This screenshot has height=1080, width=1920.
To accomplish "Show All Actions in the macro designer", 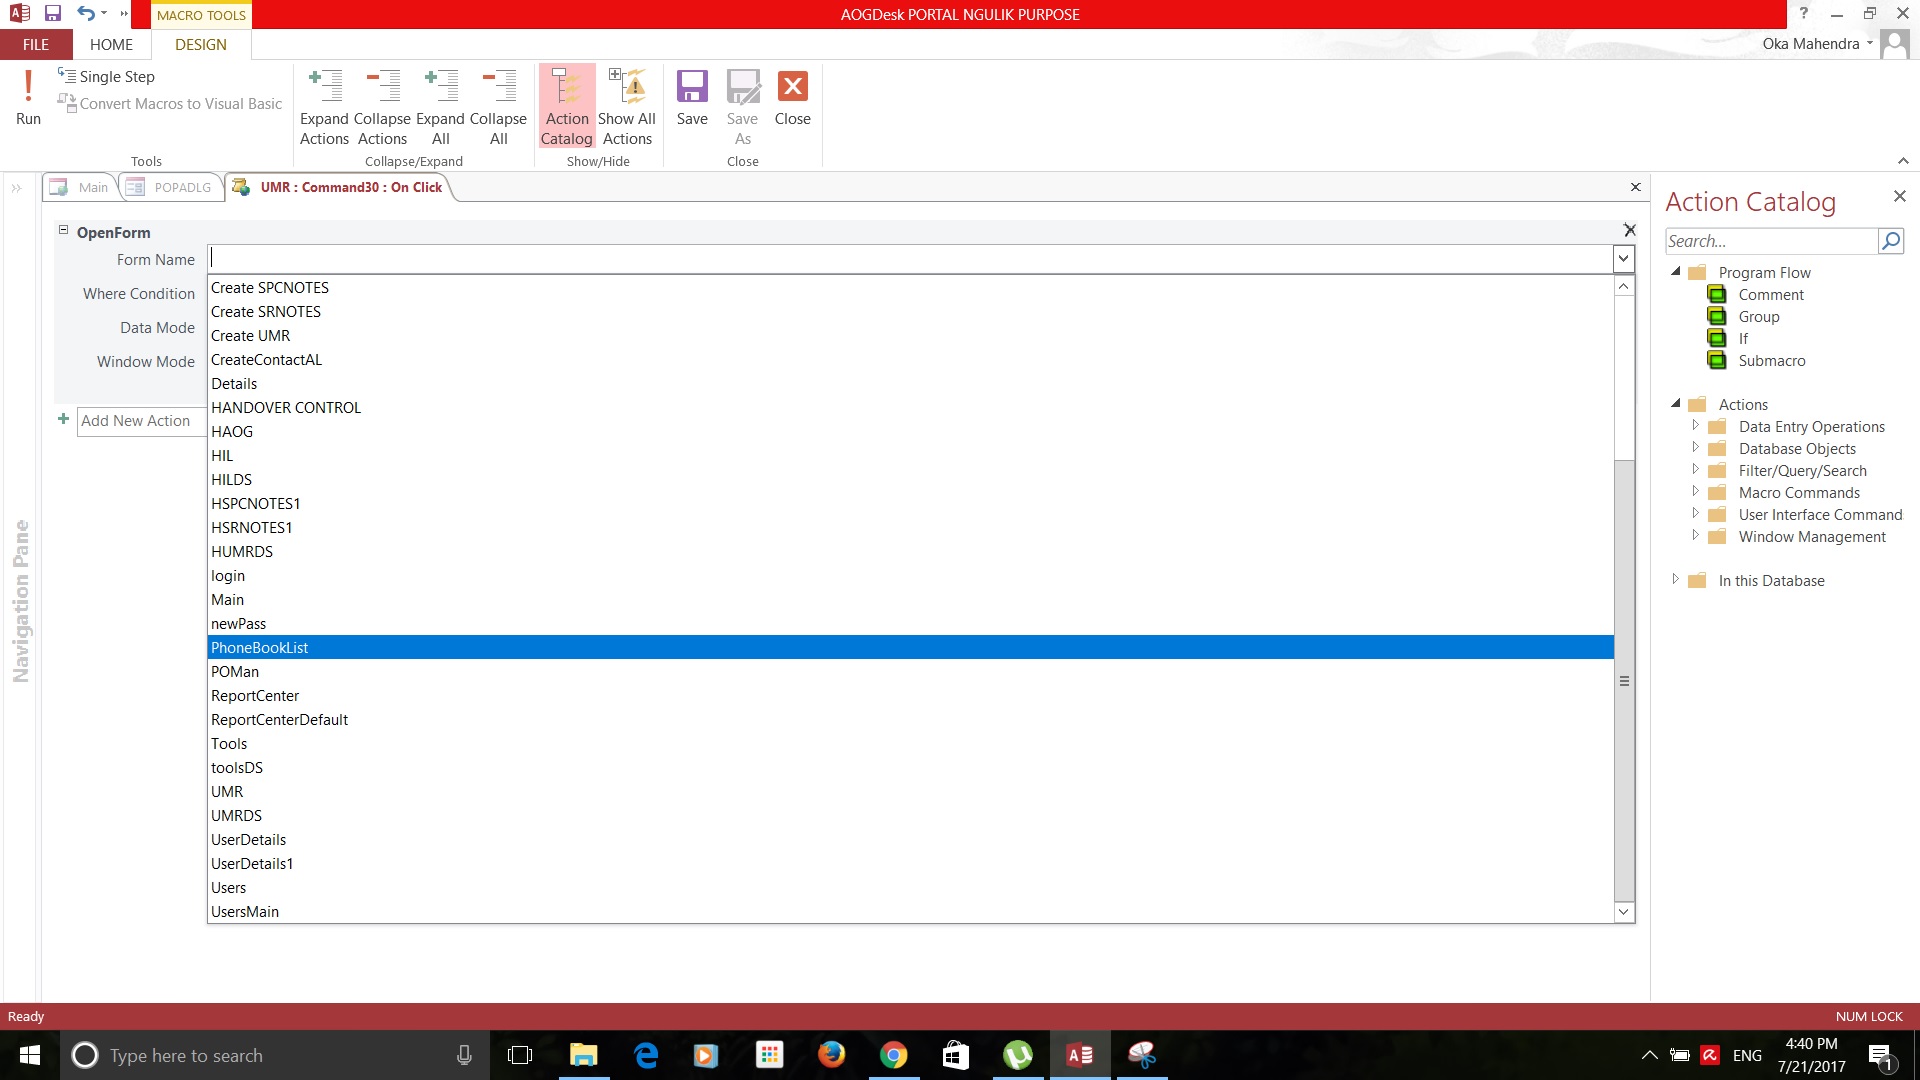I will point(626,104).
